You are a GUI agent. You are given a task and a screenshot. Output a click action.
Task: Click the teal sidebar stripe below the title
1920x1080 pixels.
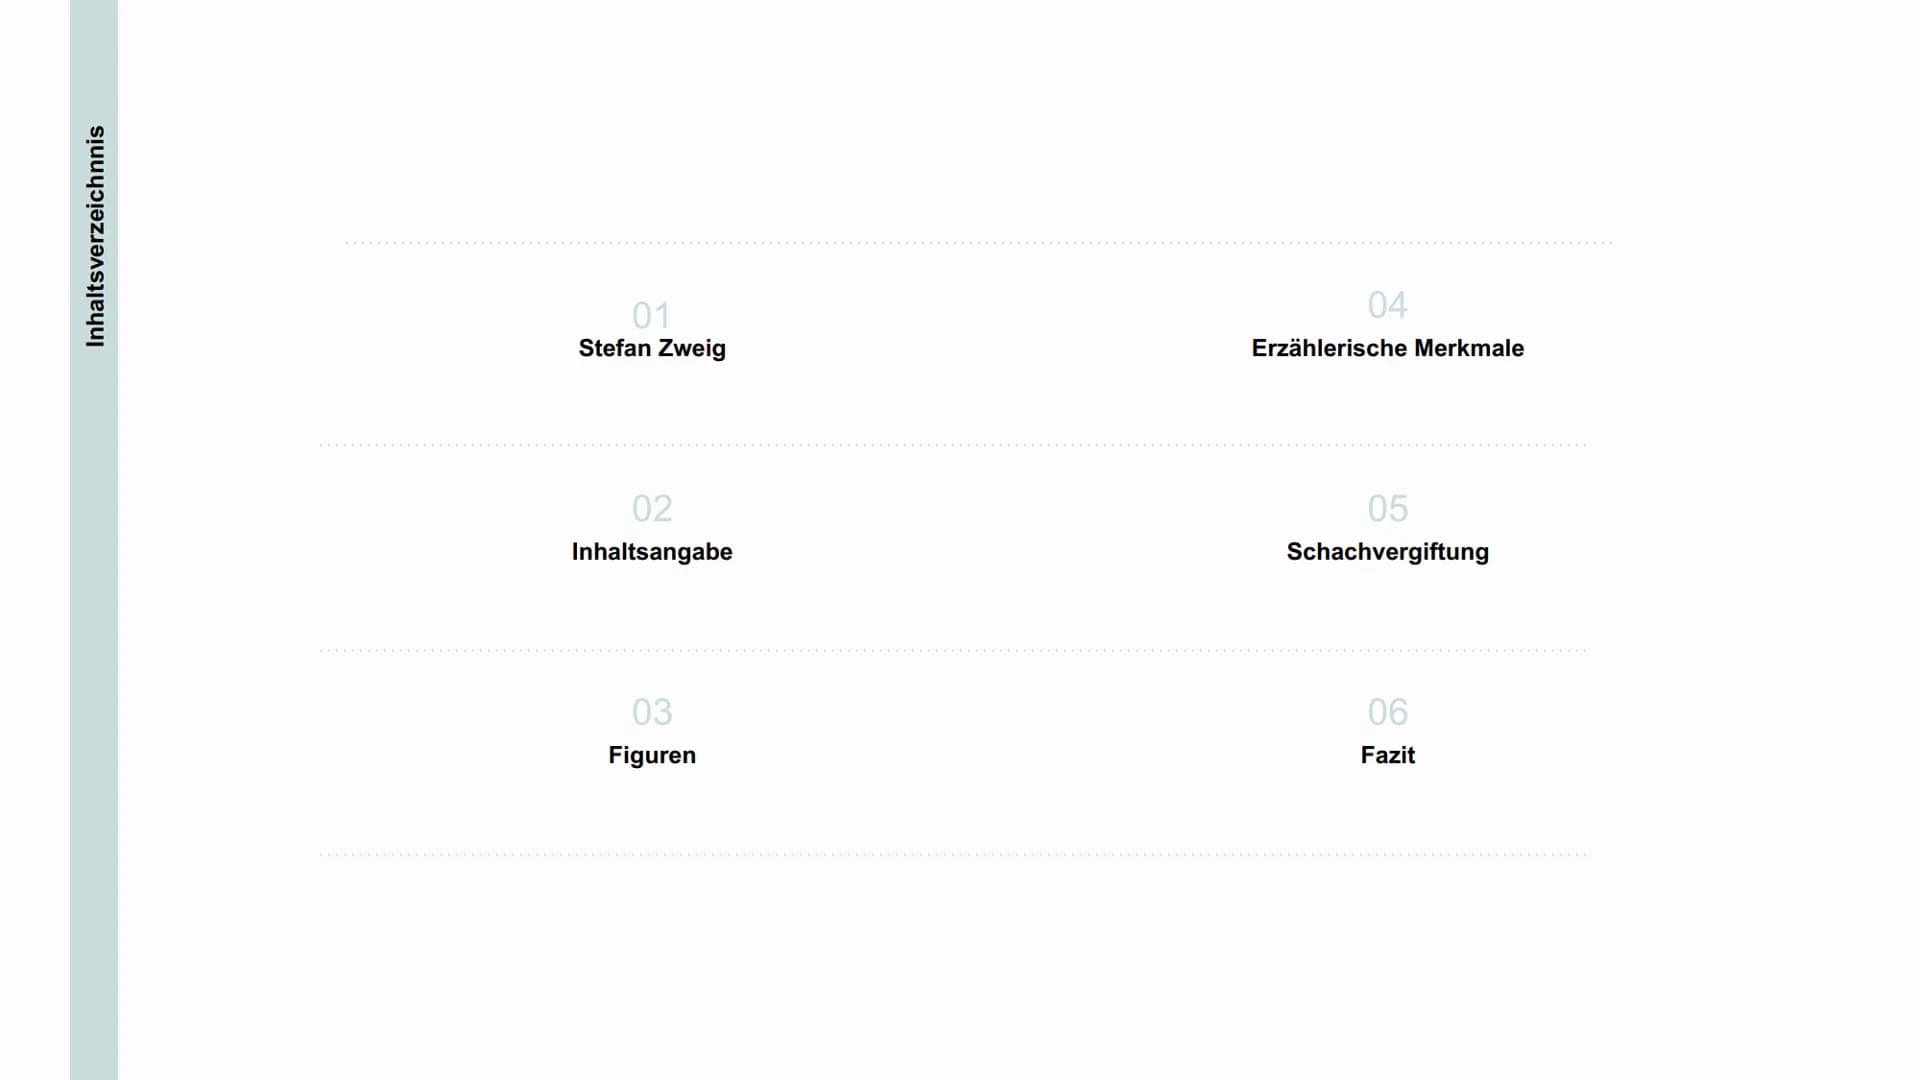[x=94, y=715]
